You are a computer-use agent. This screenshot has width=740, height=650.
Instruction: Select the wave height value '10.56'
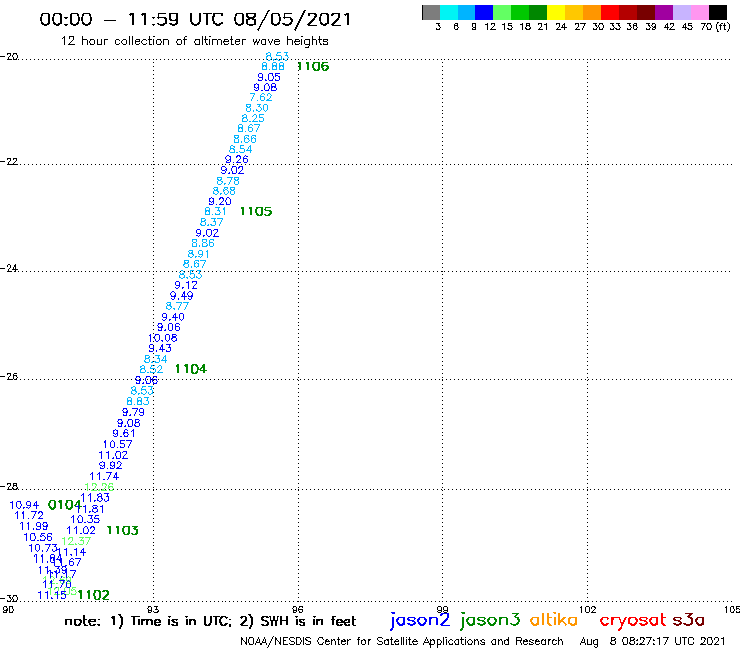click(38, 537)
